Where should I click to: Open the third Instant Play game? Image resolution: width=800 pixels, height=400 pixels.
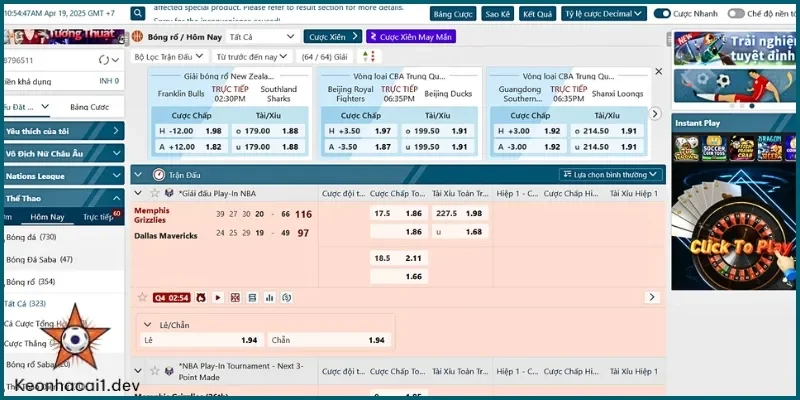[741, 148]
